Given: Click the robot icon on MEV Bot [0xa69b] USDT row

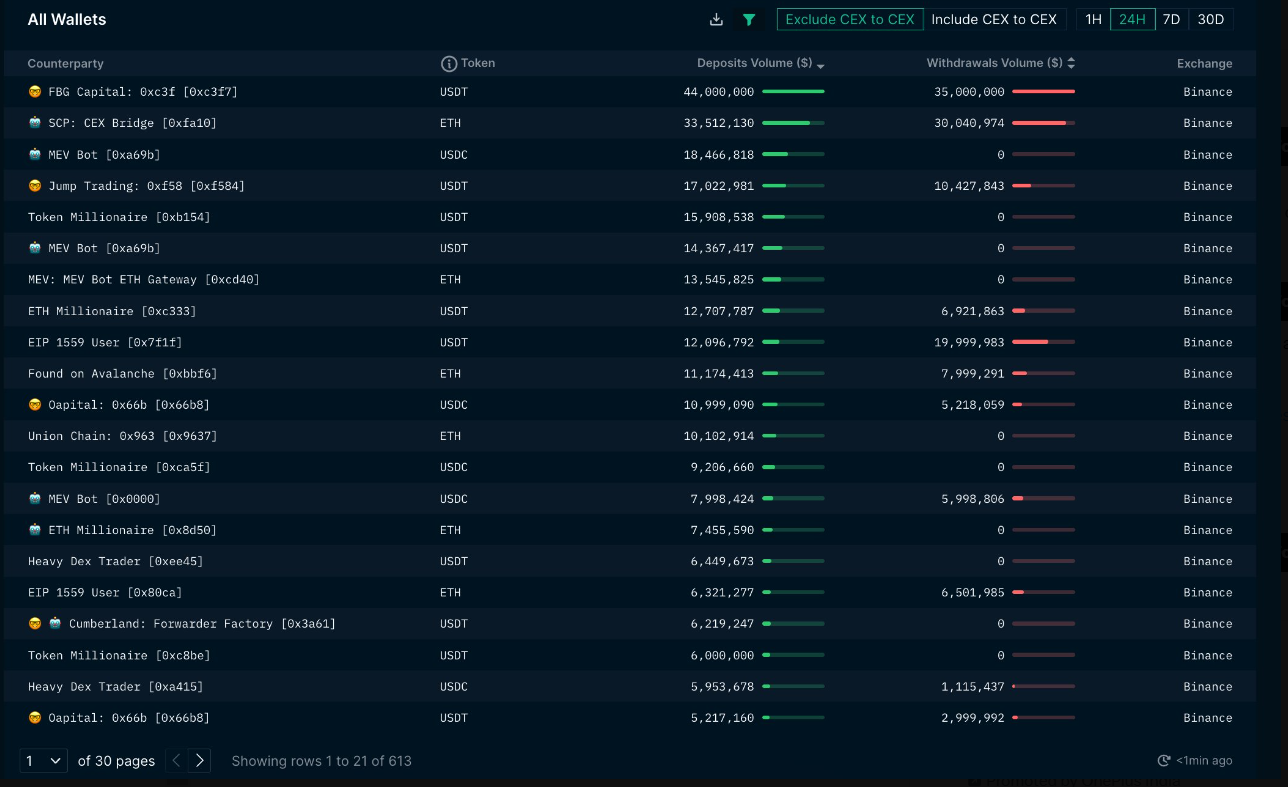Looking at the screenshot, I should pyautogui.click(x=35, y=248).
